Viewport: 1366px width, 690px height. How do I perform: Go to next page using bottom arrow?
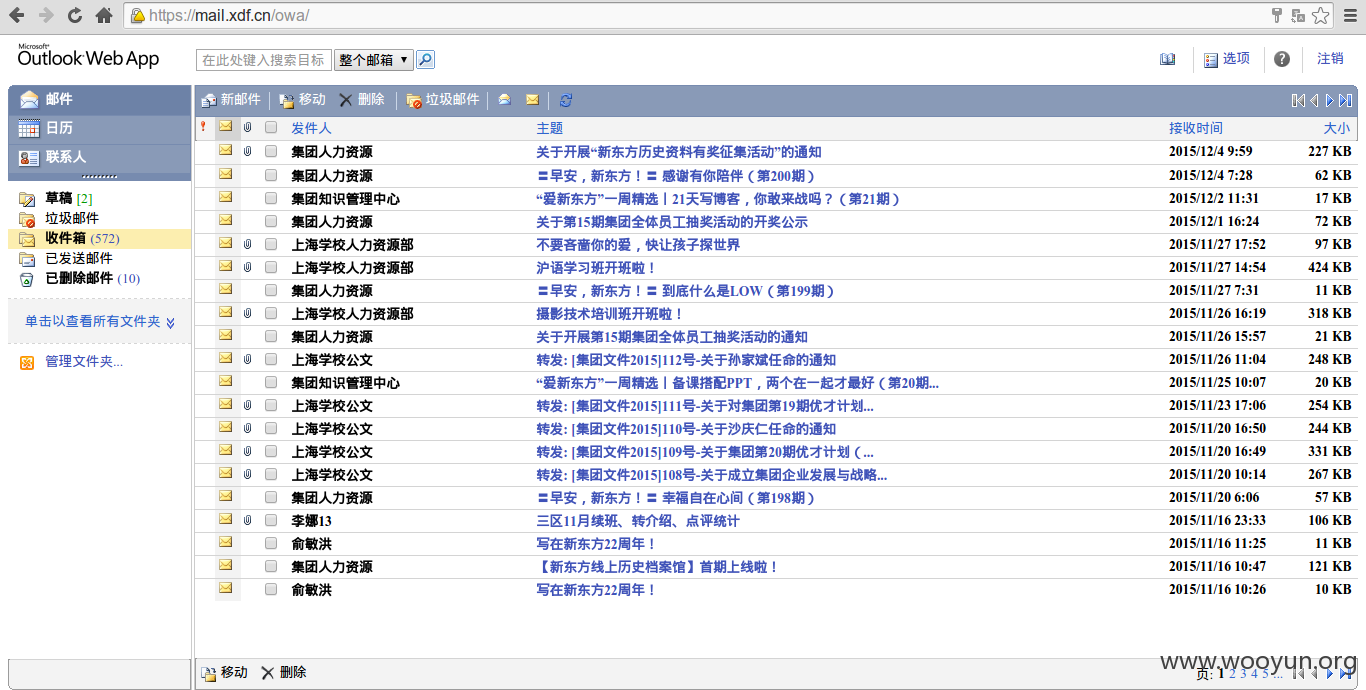tap(1330, 674)
